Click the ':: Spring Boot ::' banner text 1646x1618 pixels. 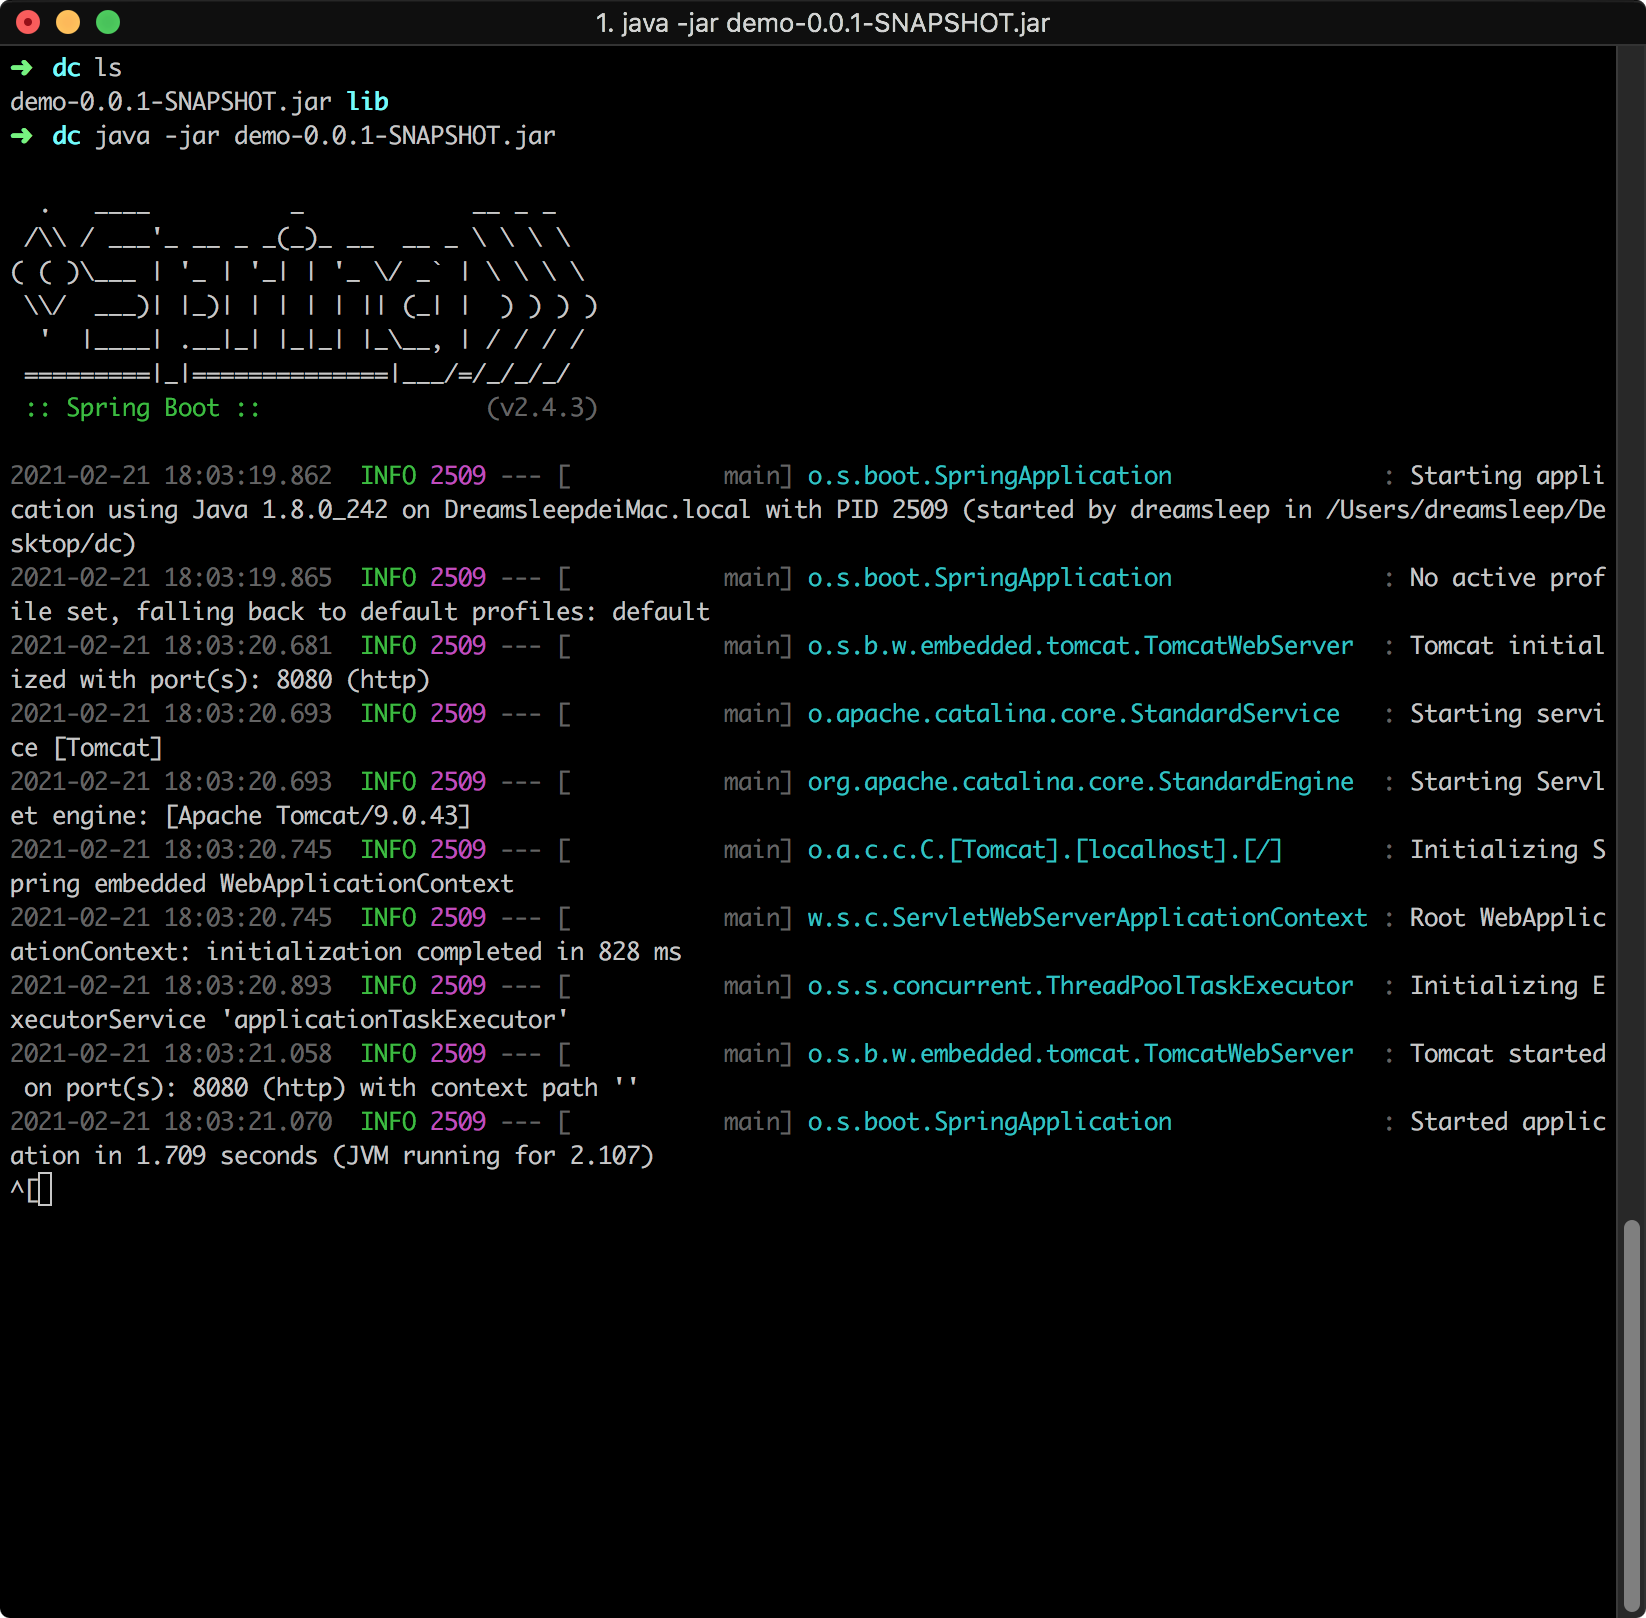(143, 408)
